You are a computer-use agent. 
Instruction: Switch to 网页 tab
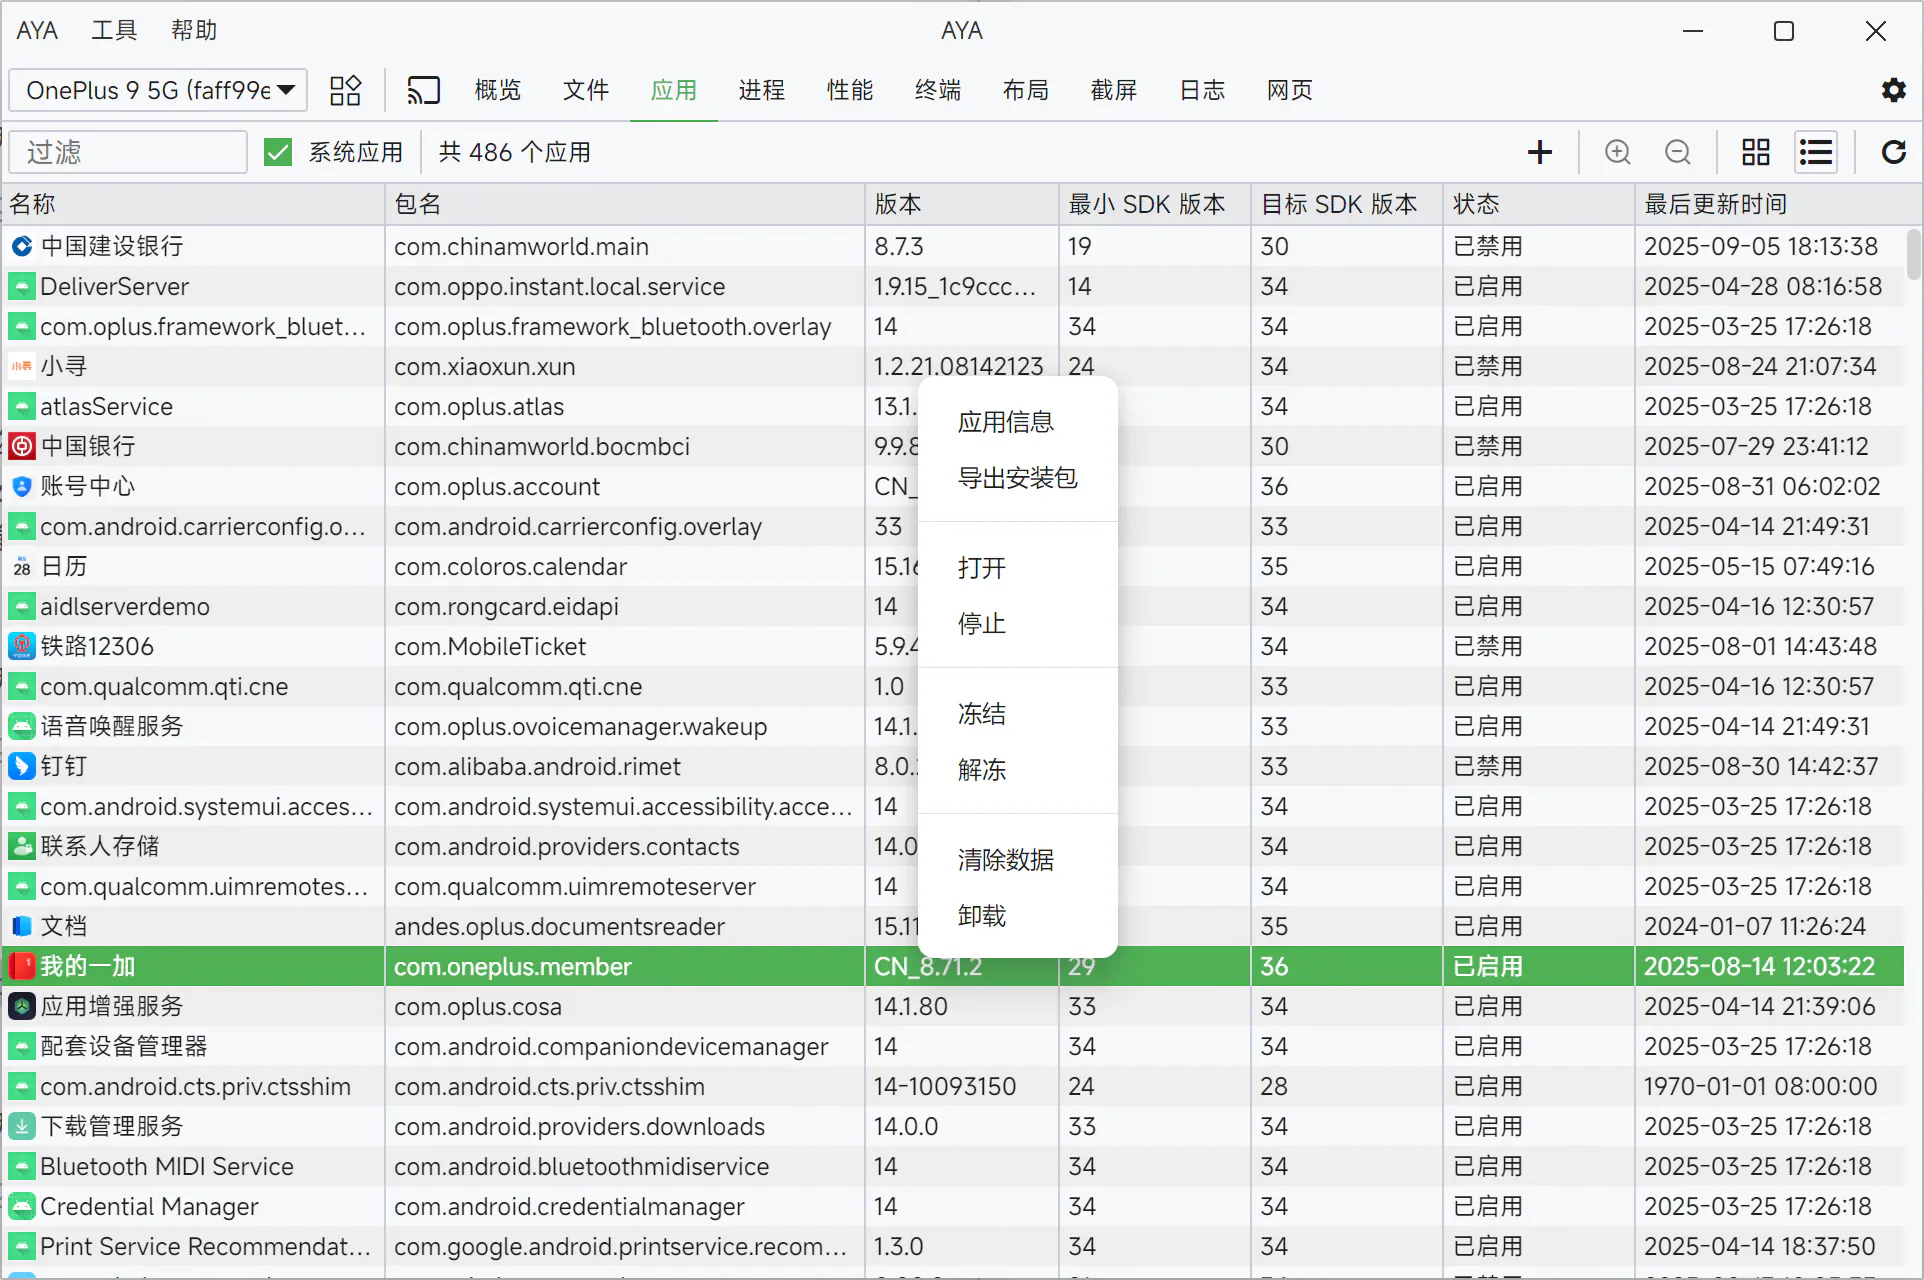[x=1290, y=90]
